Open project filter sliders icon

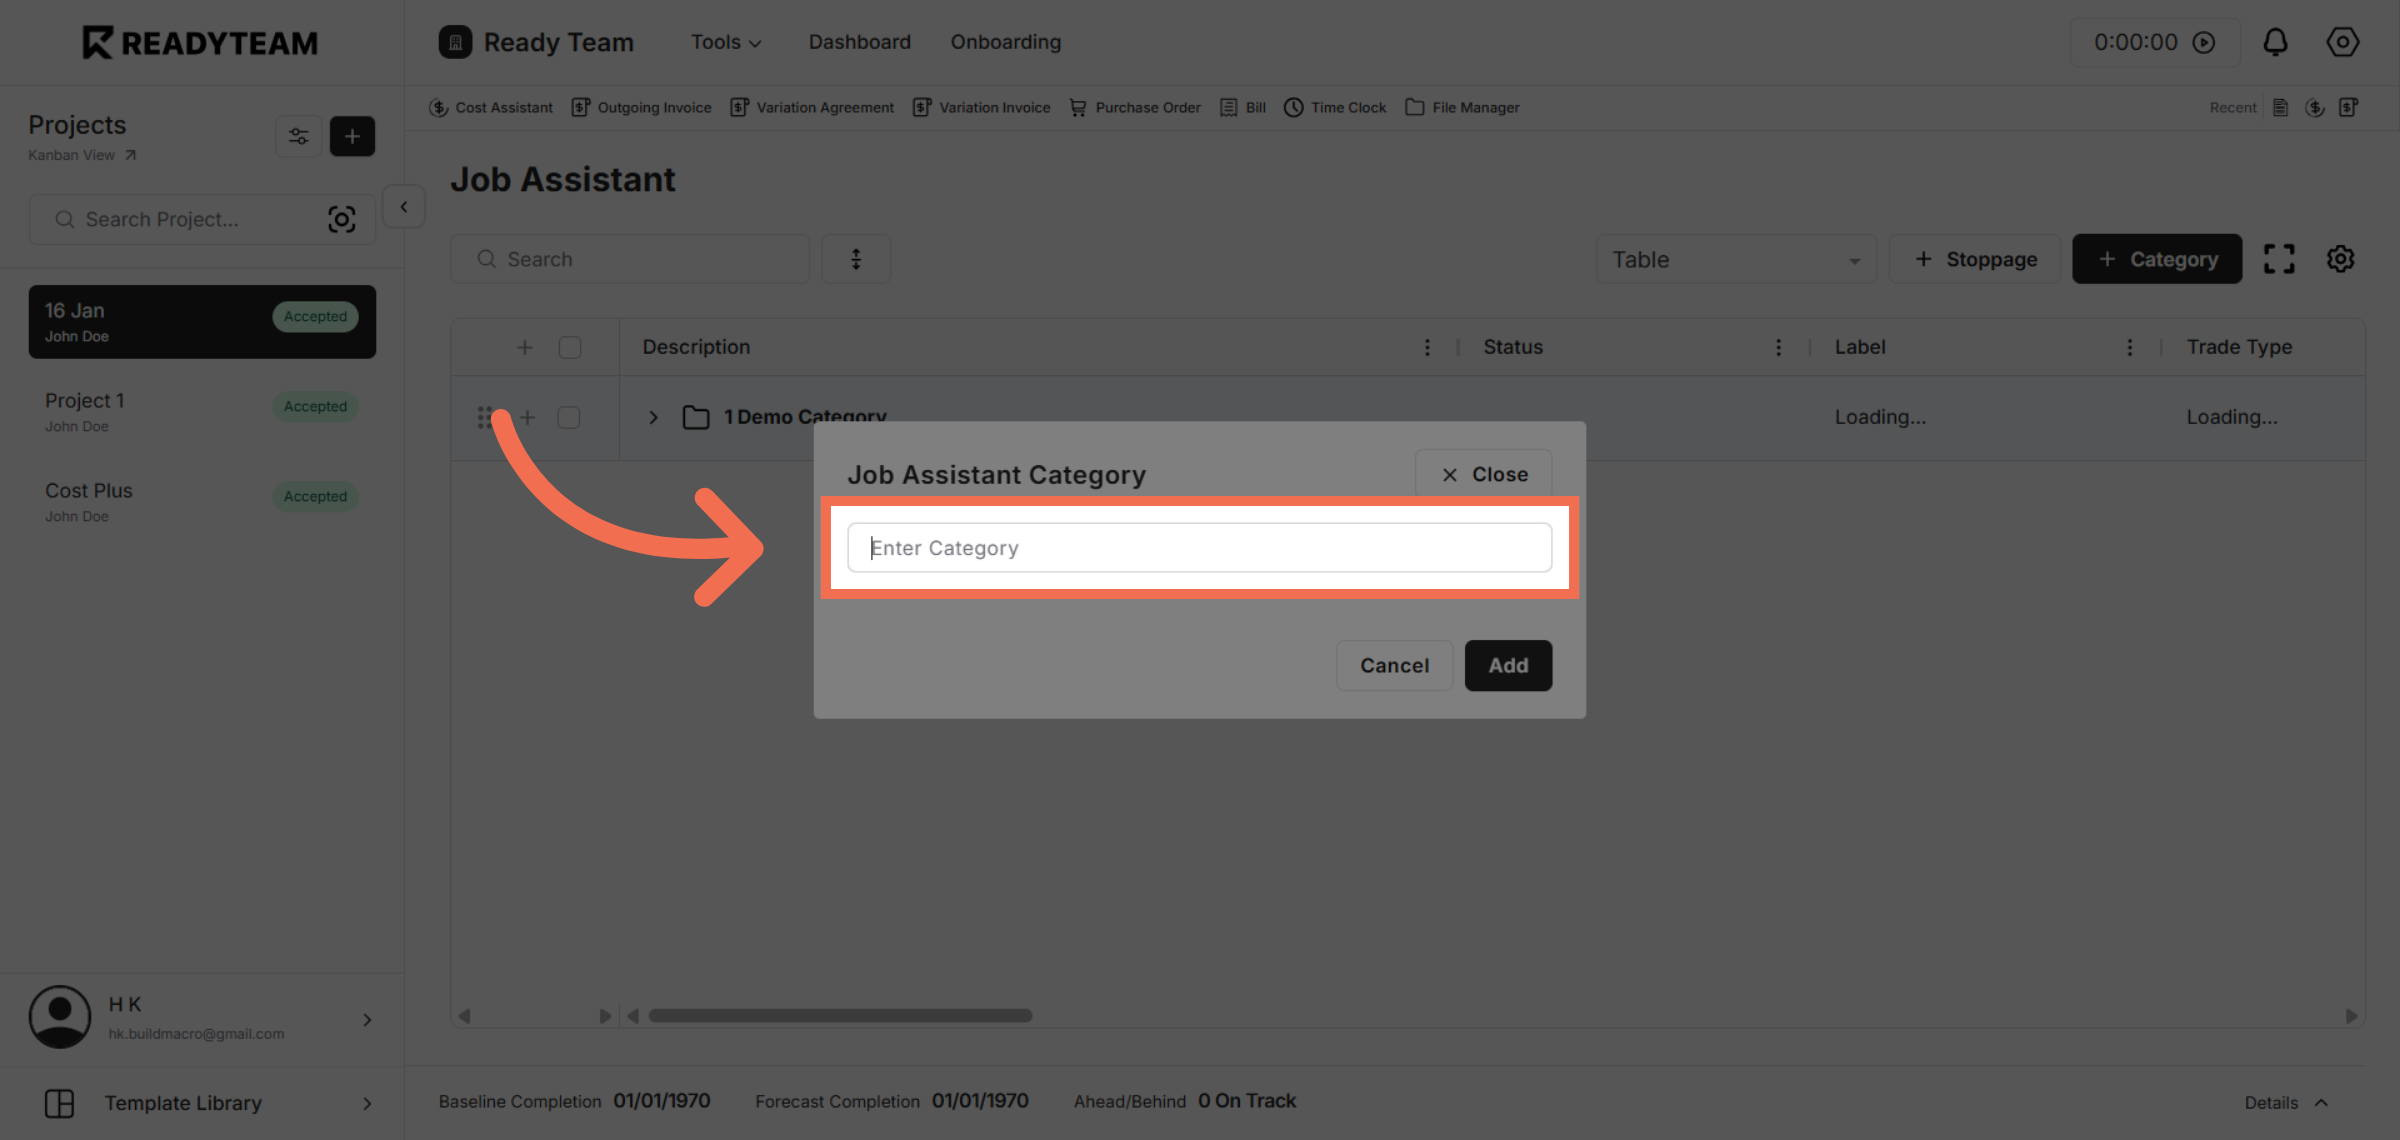[298, 136]
